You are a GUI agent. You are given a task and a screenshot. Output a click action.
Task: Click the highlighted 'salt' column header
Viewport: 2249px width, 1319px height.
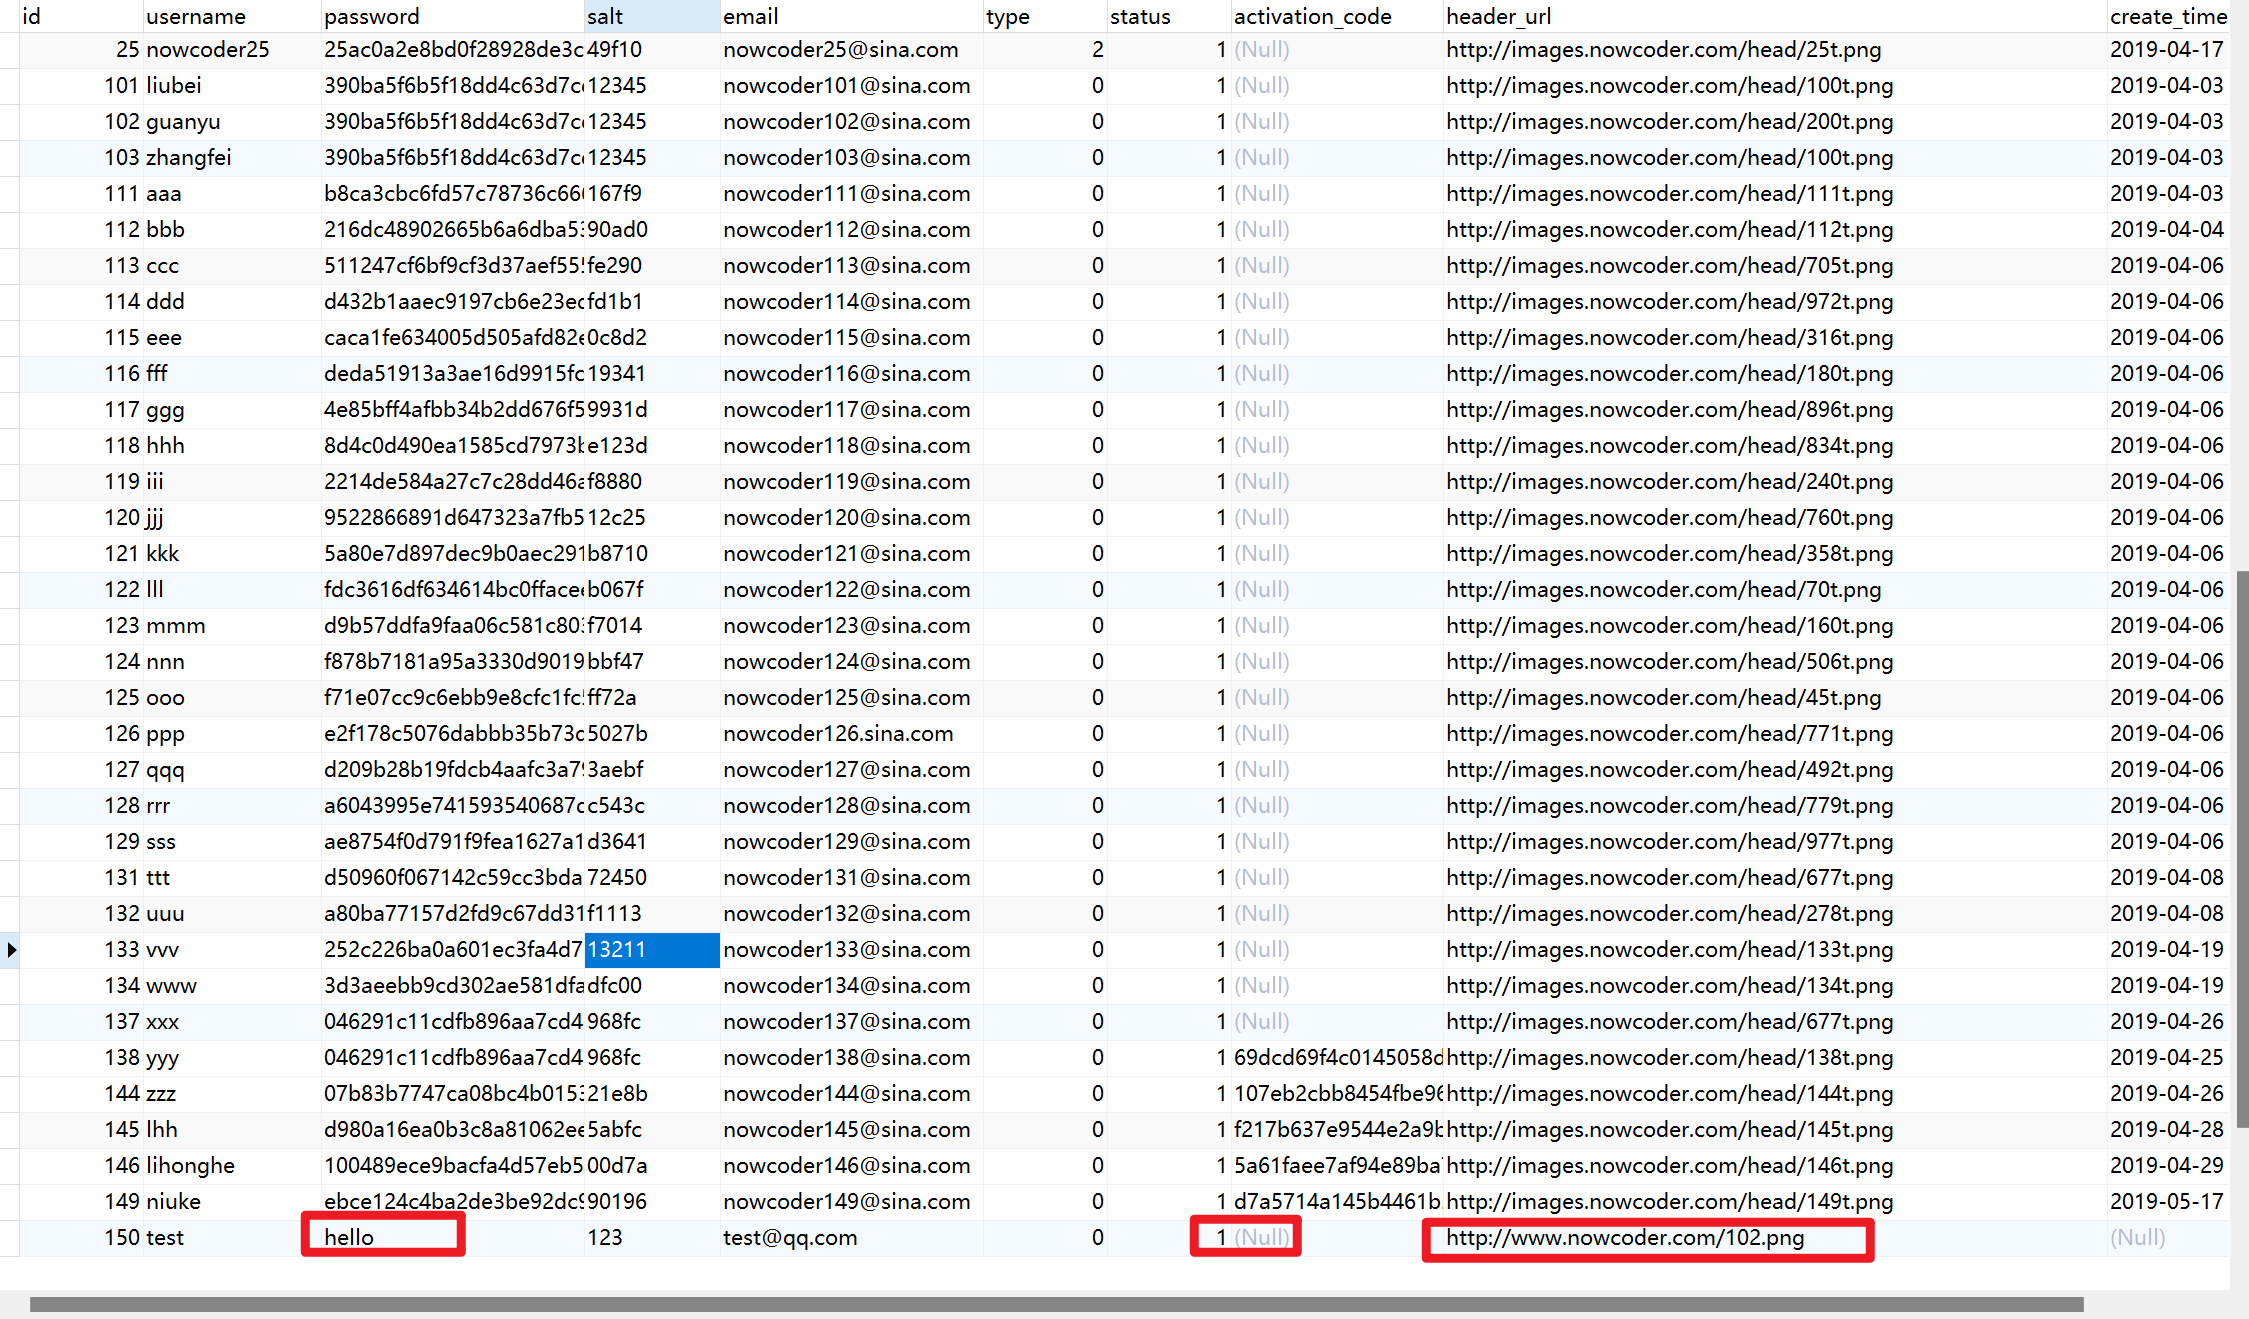[x=652, y=16]
